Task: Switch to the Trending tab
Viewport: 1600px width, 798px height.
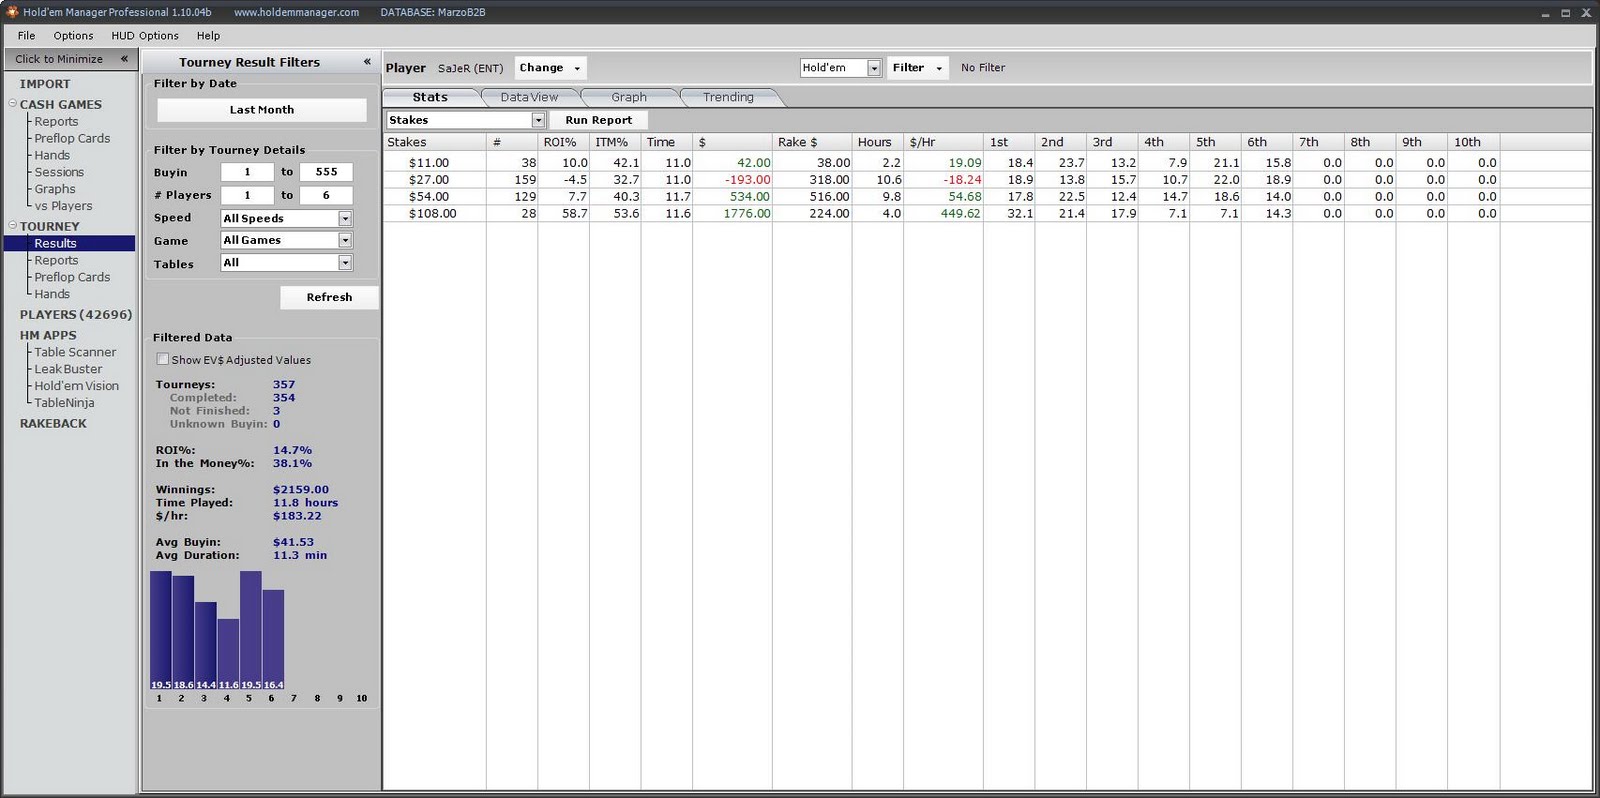Action: tap(728, 97)
